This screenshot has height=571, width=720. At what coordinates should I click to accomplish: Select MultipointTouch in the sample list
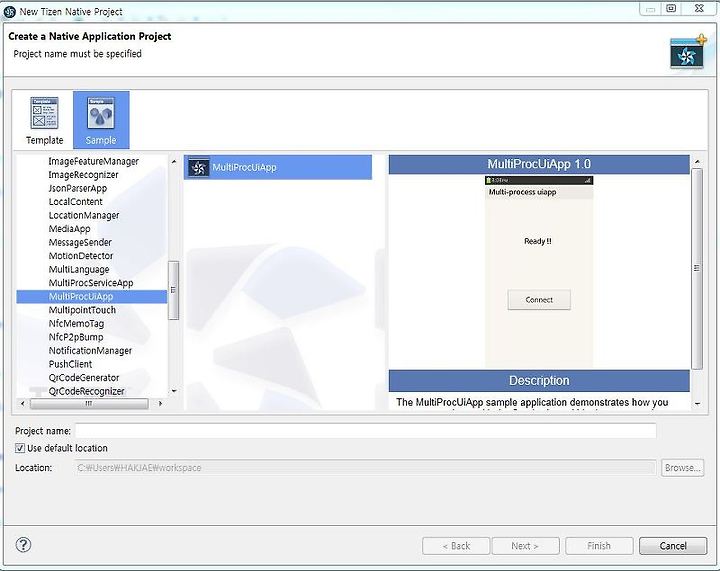[82, 310]
